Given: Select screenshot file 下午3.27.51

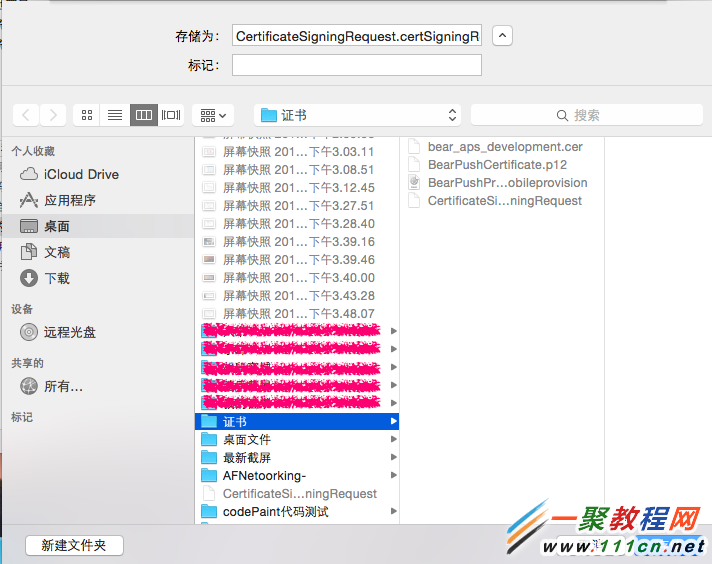Looking at the screenshot, I should [297, 206].
